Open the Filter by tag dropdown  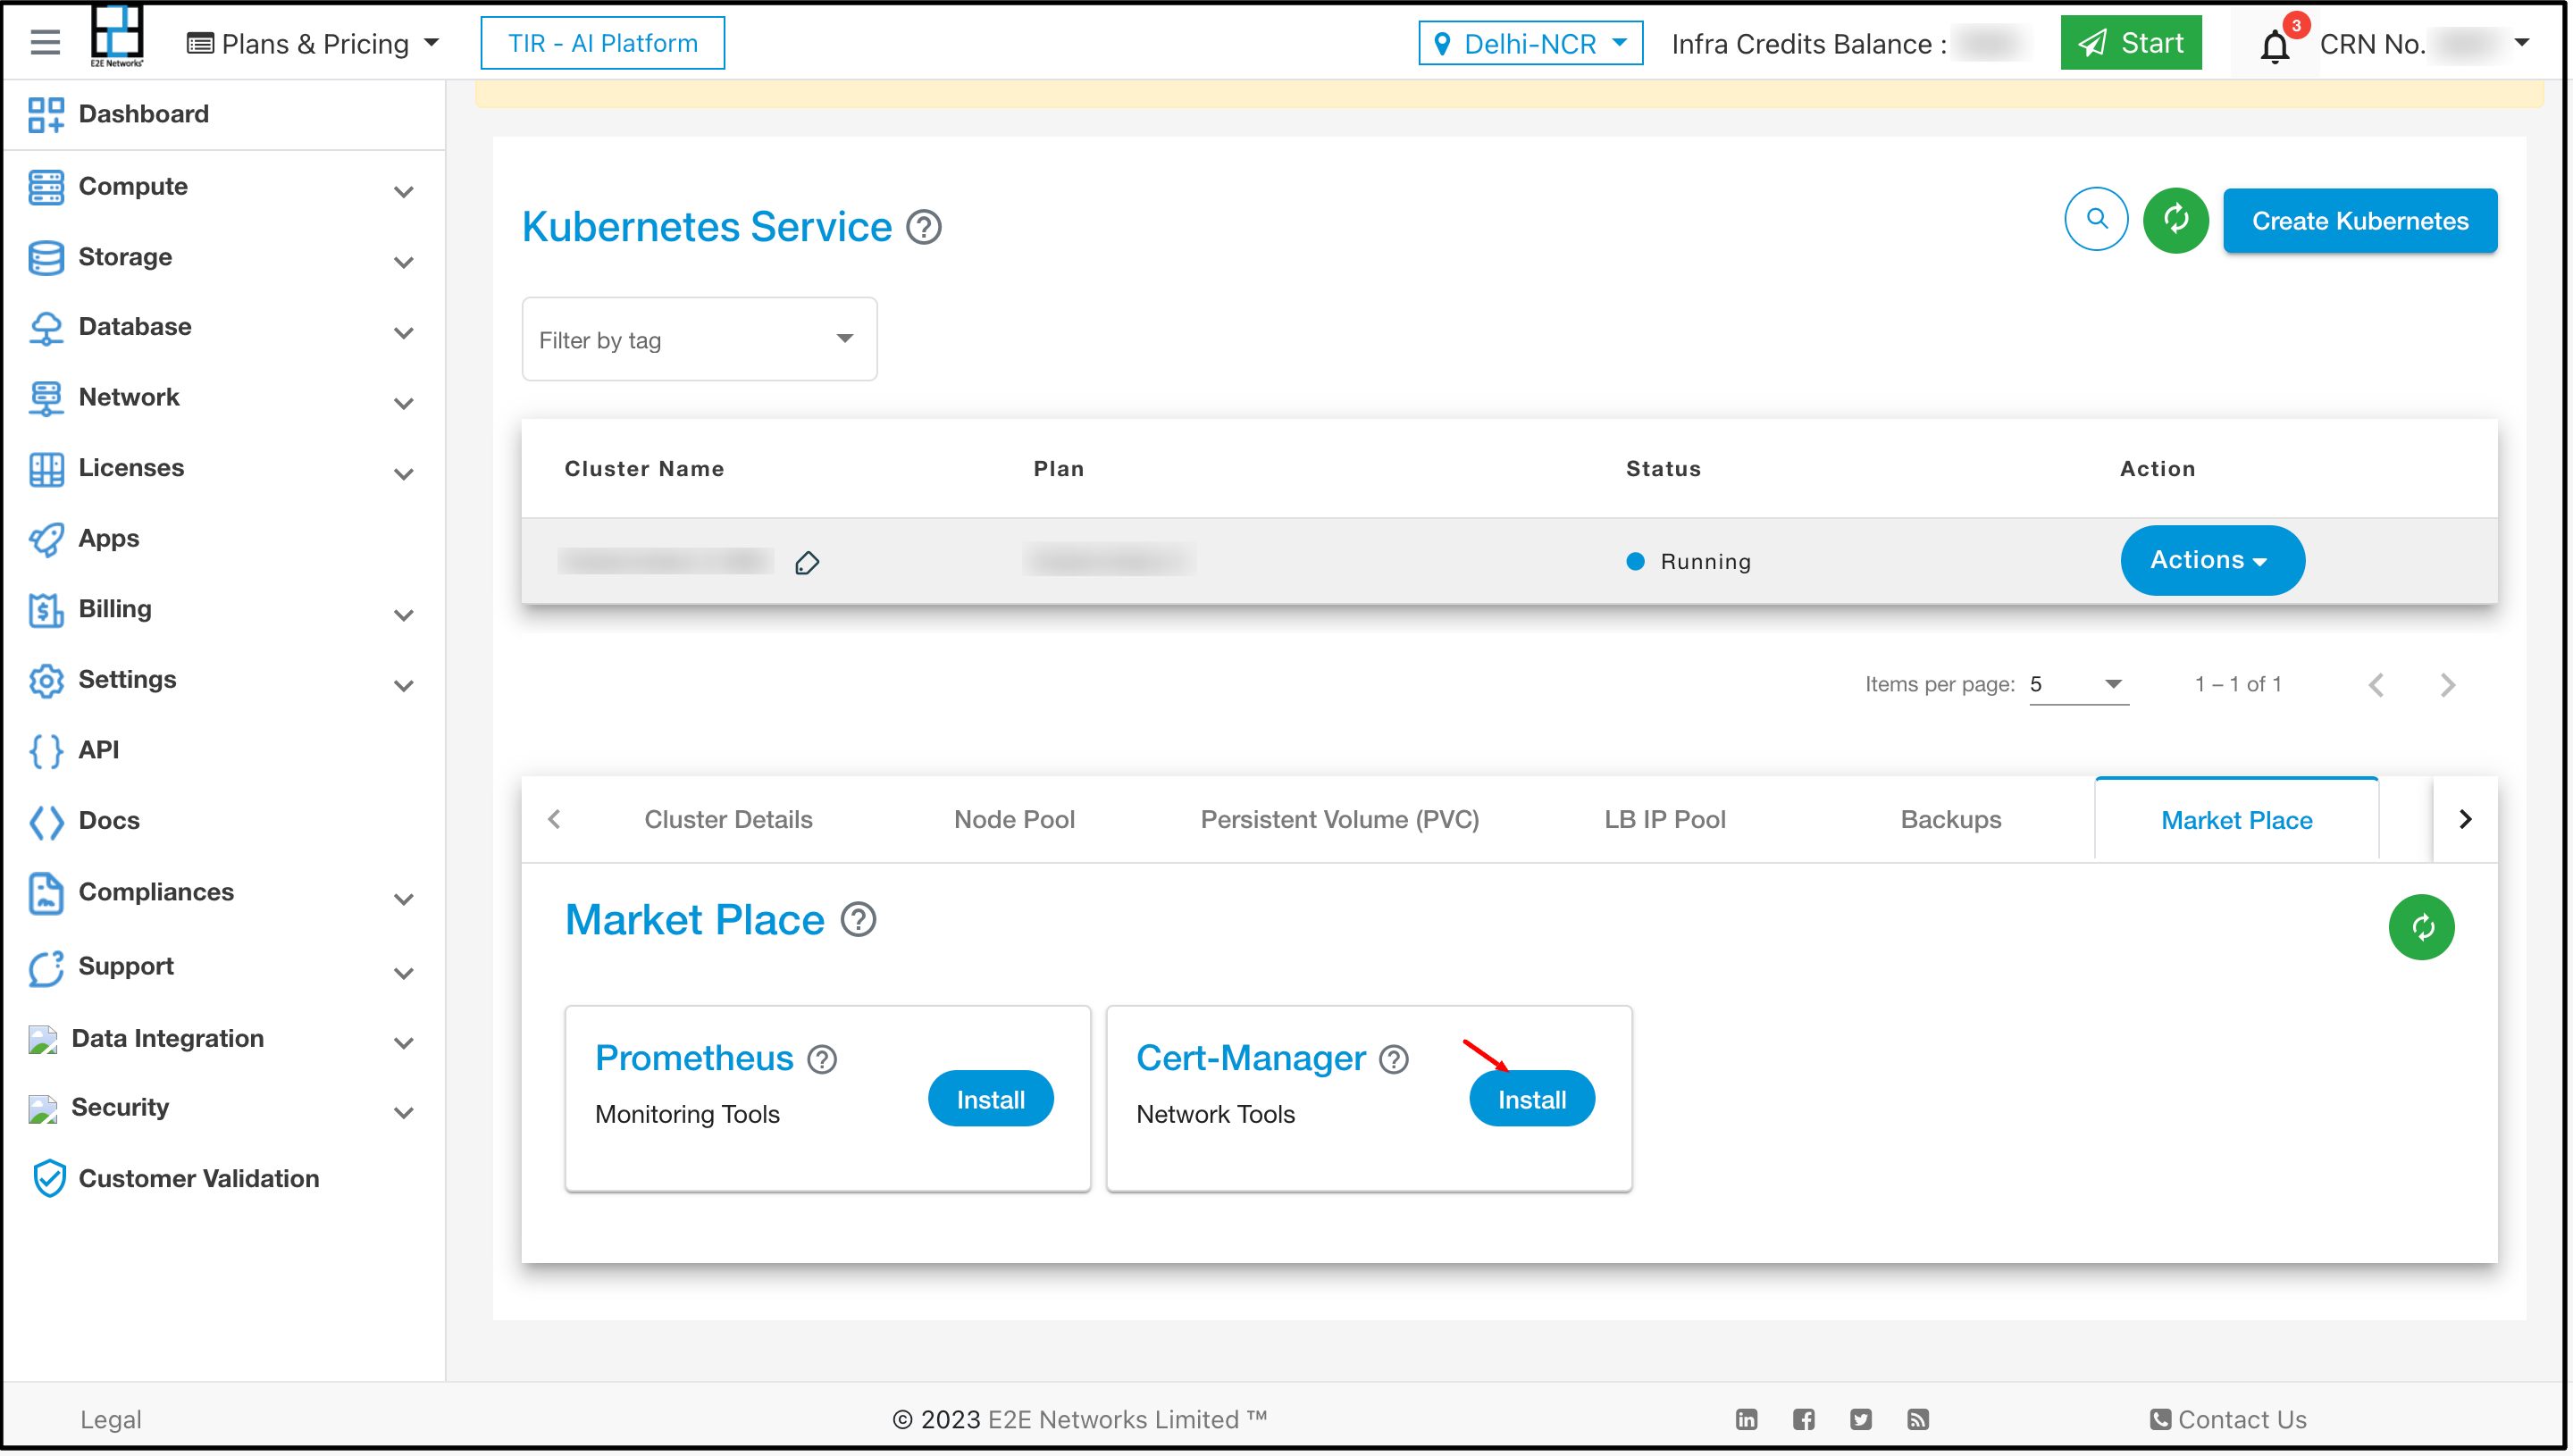(x=699, y=339)
